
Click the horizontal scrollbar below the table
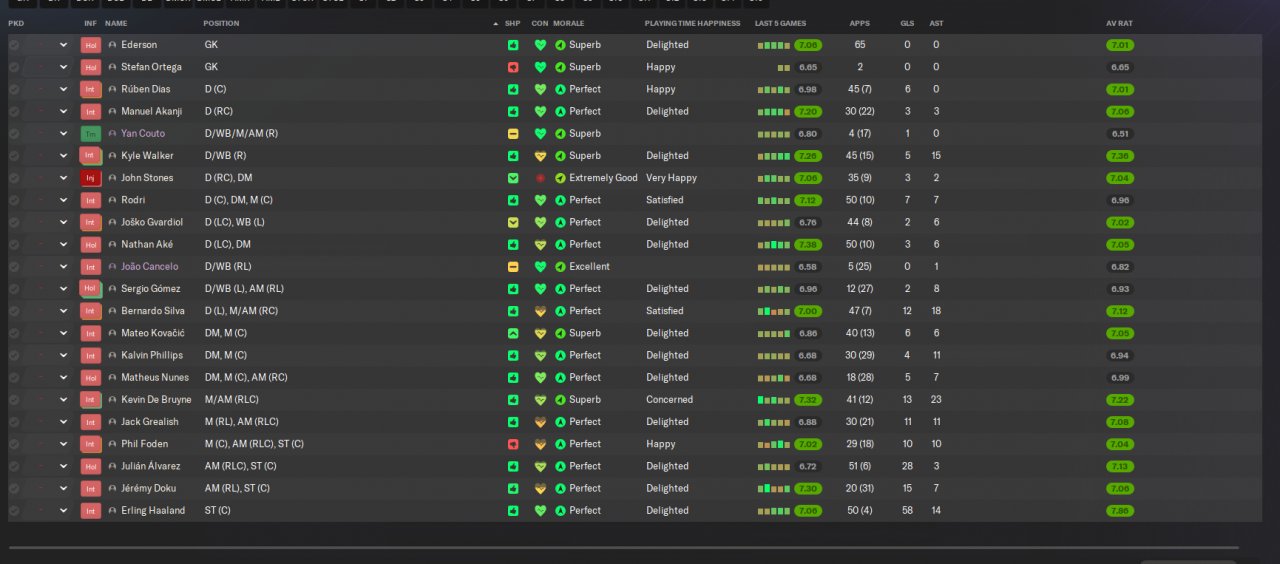click(623, 548)
